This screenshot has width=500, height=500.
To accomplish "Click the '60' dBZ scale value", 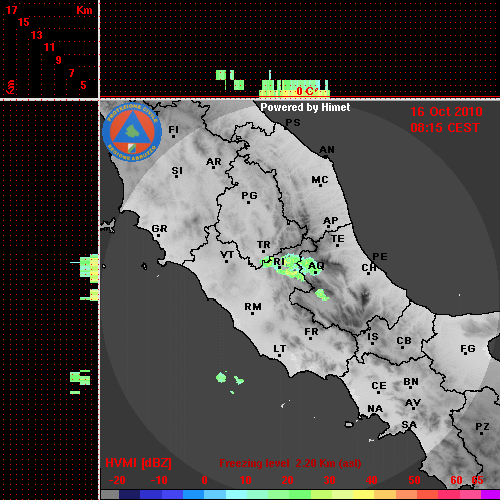I will pyautogui.click(x=456, y=480).
